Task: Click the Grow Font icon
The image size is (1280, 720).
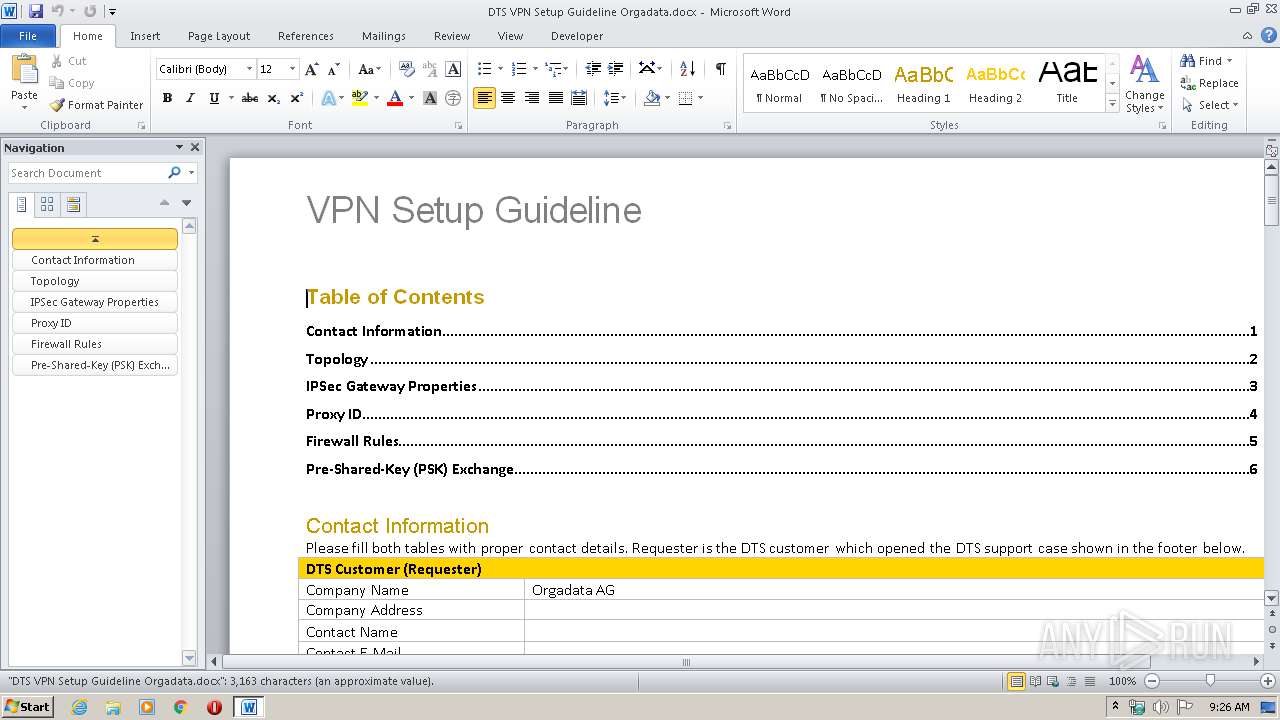Action: coord(312,69)
